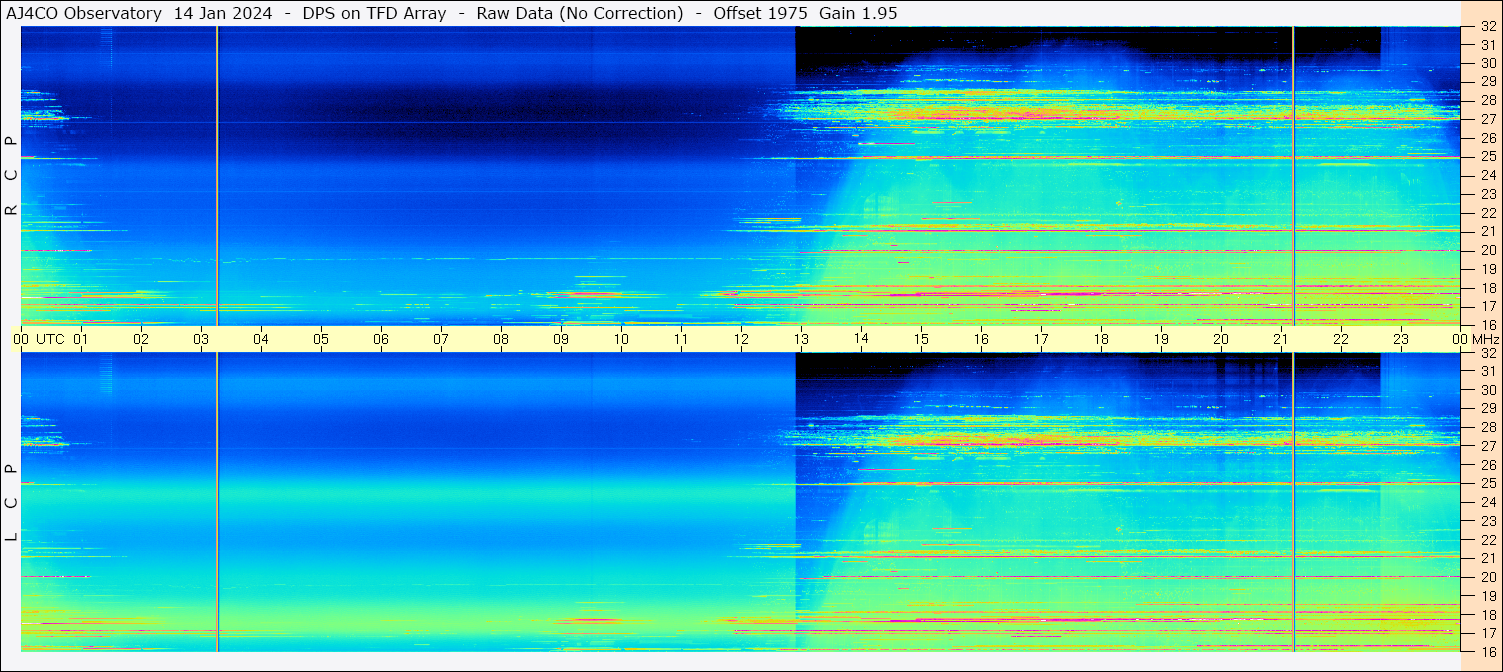Click the 30 MHz tick of RCP panel
This screenshot has height=672, width=1503.
[x=1487, y=63]
